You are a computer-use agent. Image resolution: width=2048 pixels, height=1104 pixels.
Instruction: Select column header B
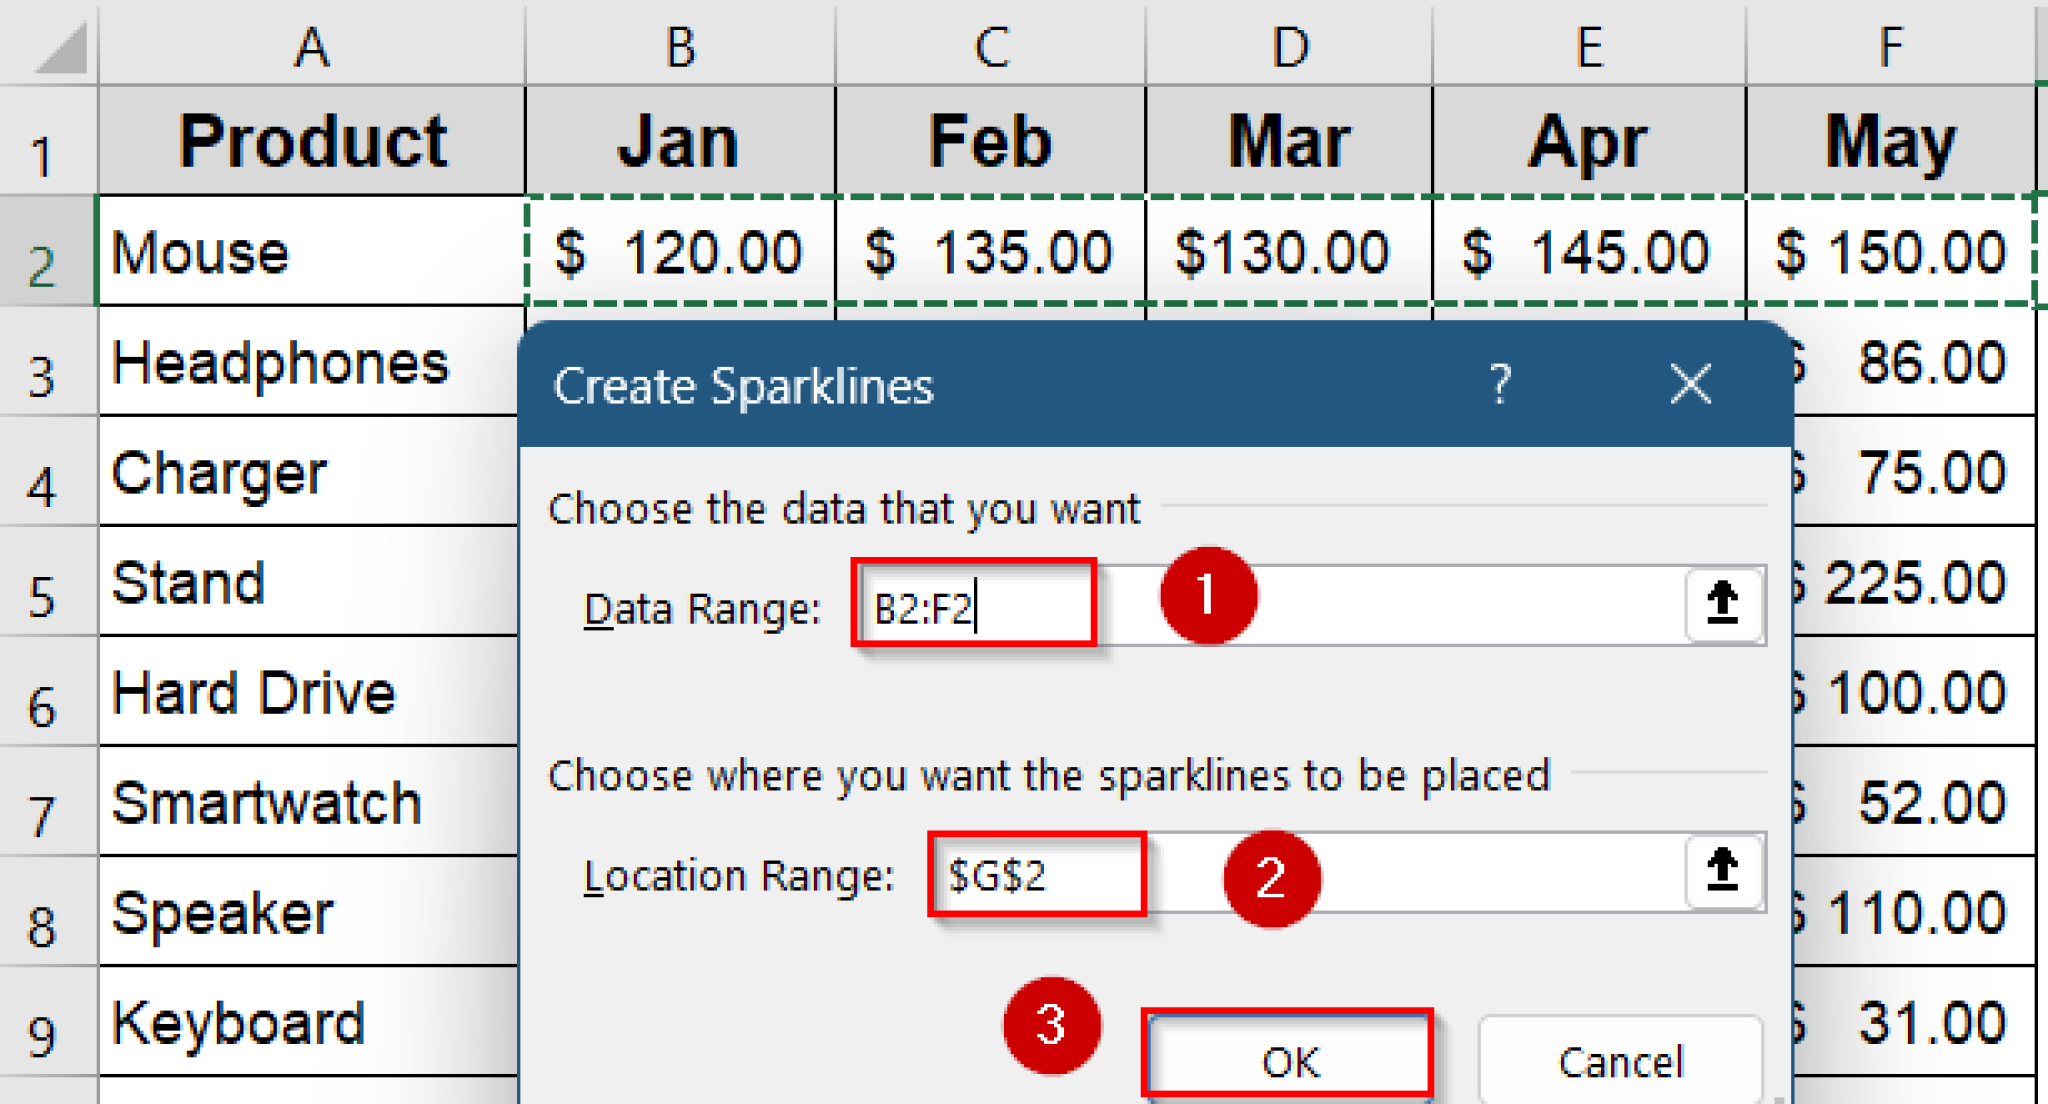click(x=678, y=45)
